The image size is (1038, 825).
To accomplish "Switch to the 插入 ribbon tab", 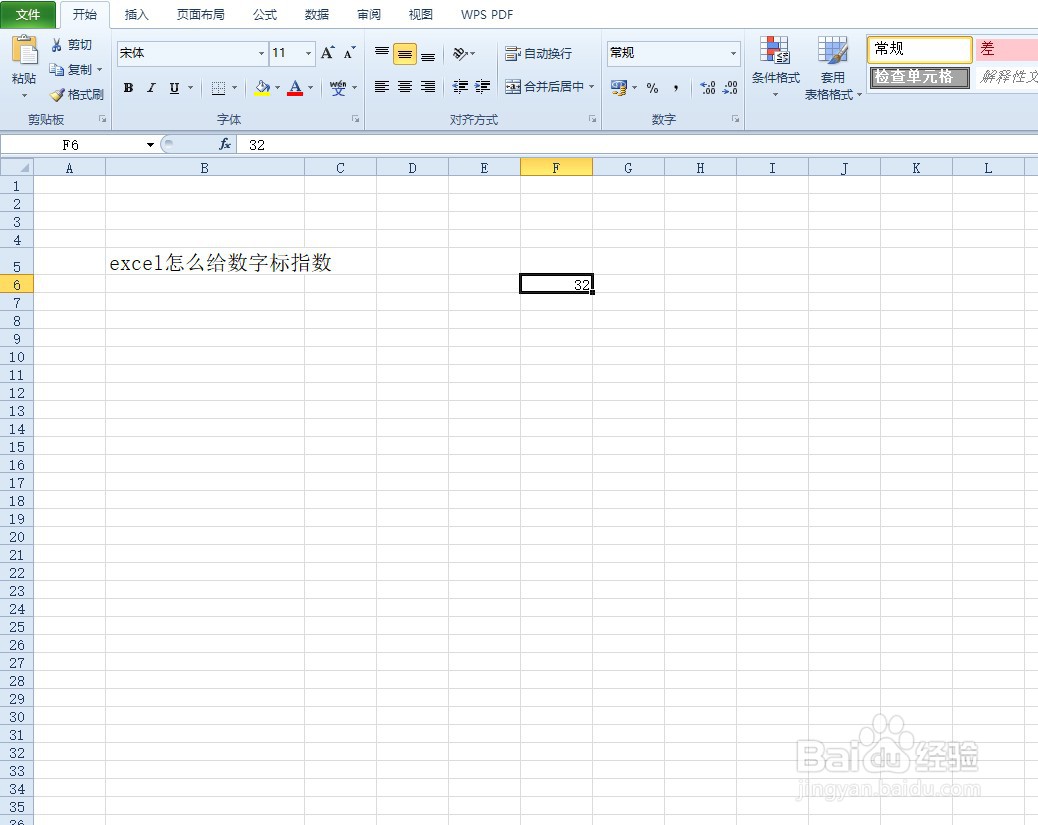I will [x=136, y=14].
